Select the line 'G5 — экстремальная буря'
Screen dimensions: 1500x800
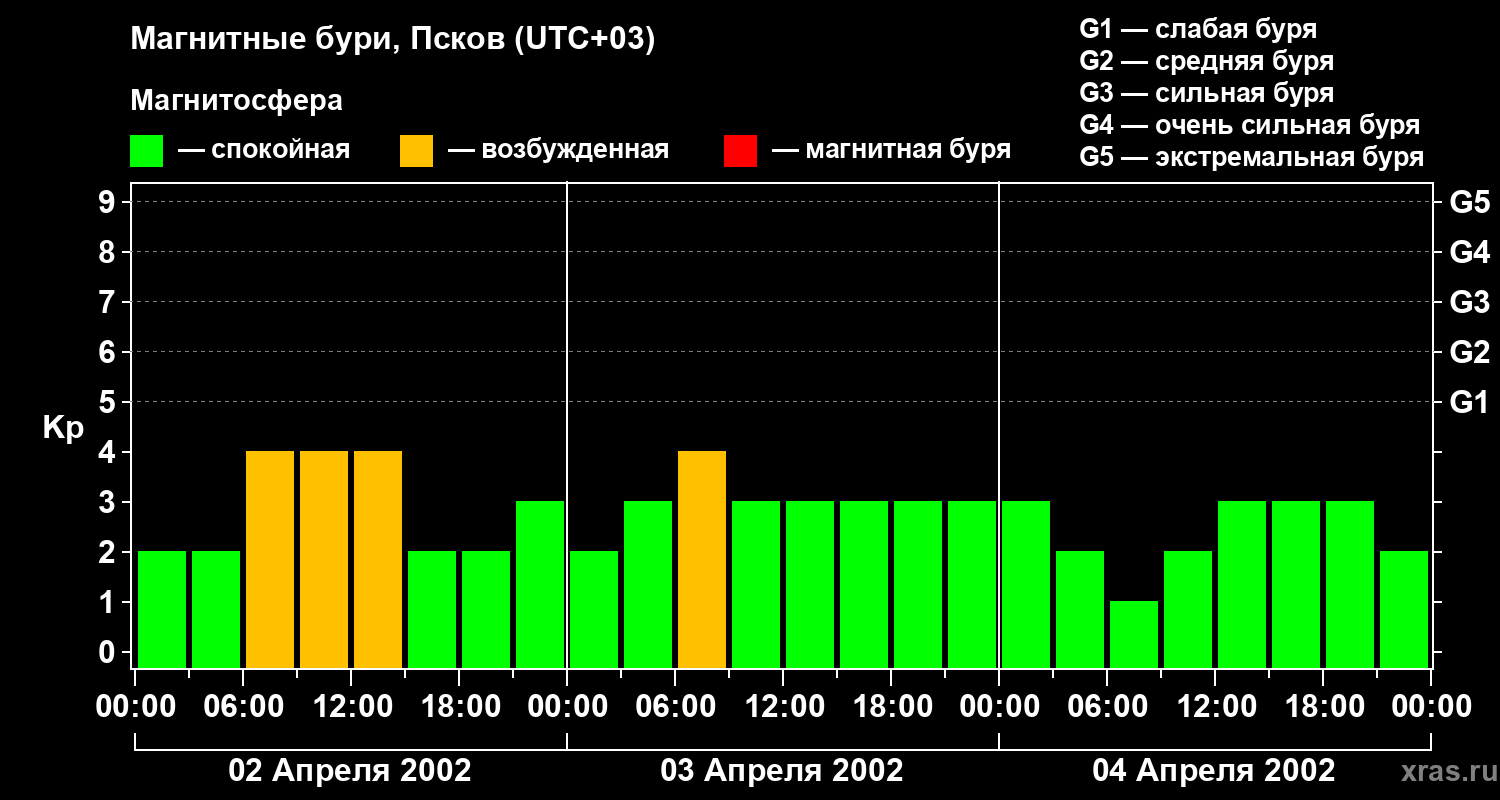point(1252,158)
